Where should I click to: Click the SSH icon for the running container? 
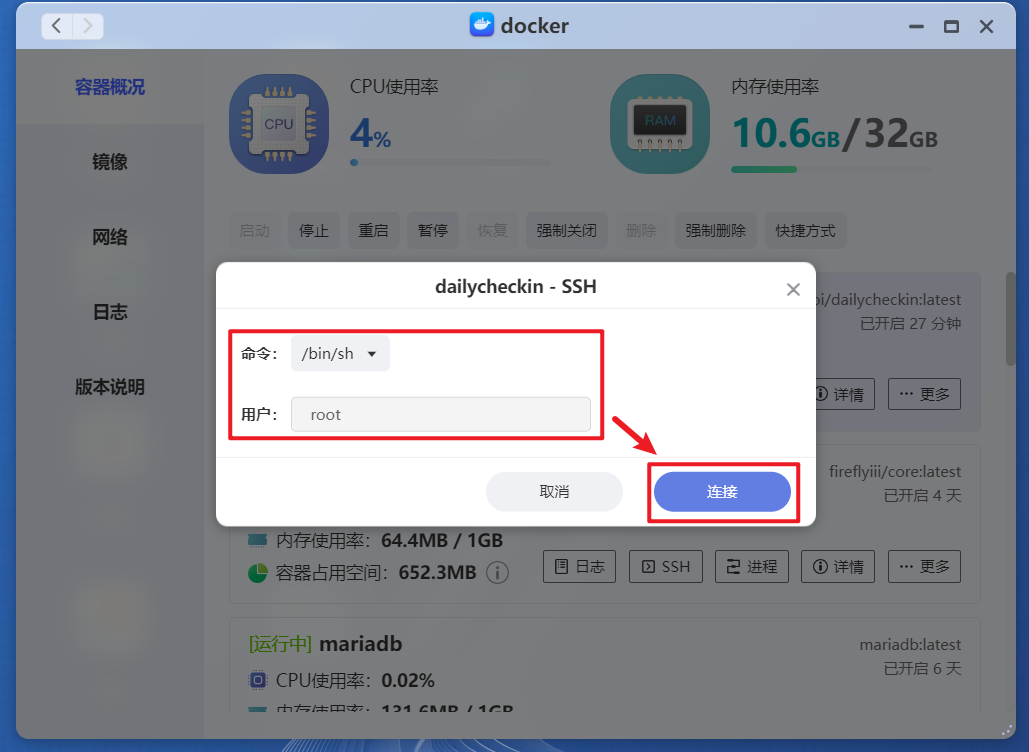coord(665,566)
